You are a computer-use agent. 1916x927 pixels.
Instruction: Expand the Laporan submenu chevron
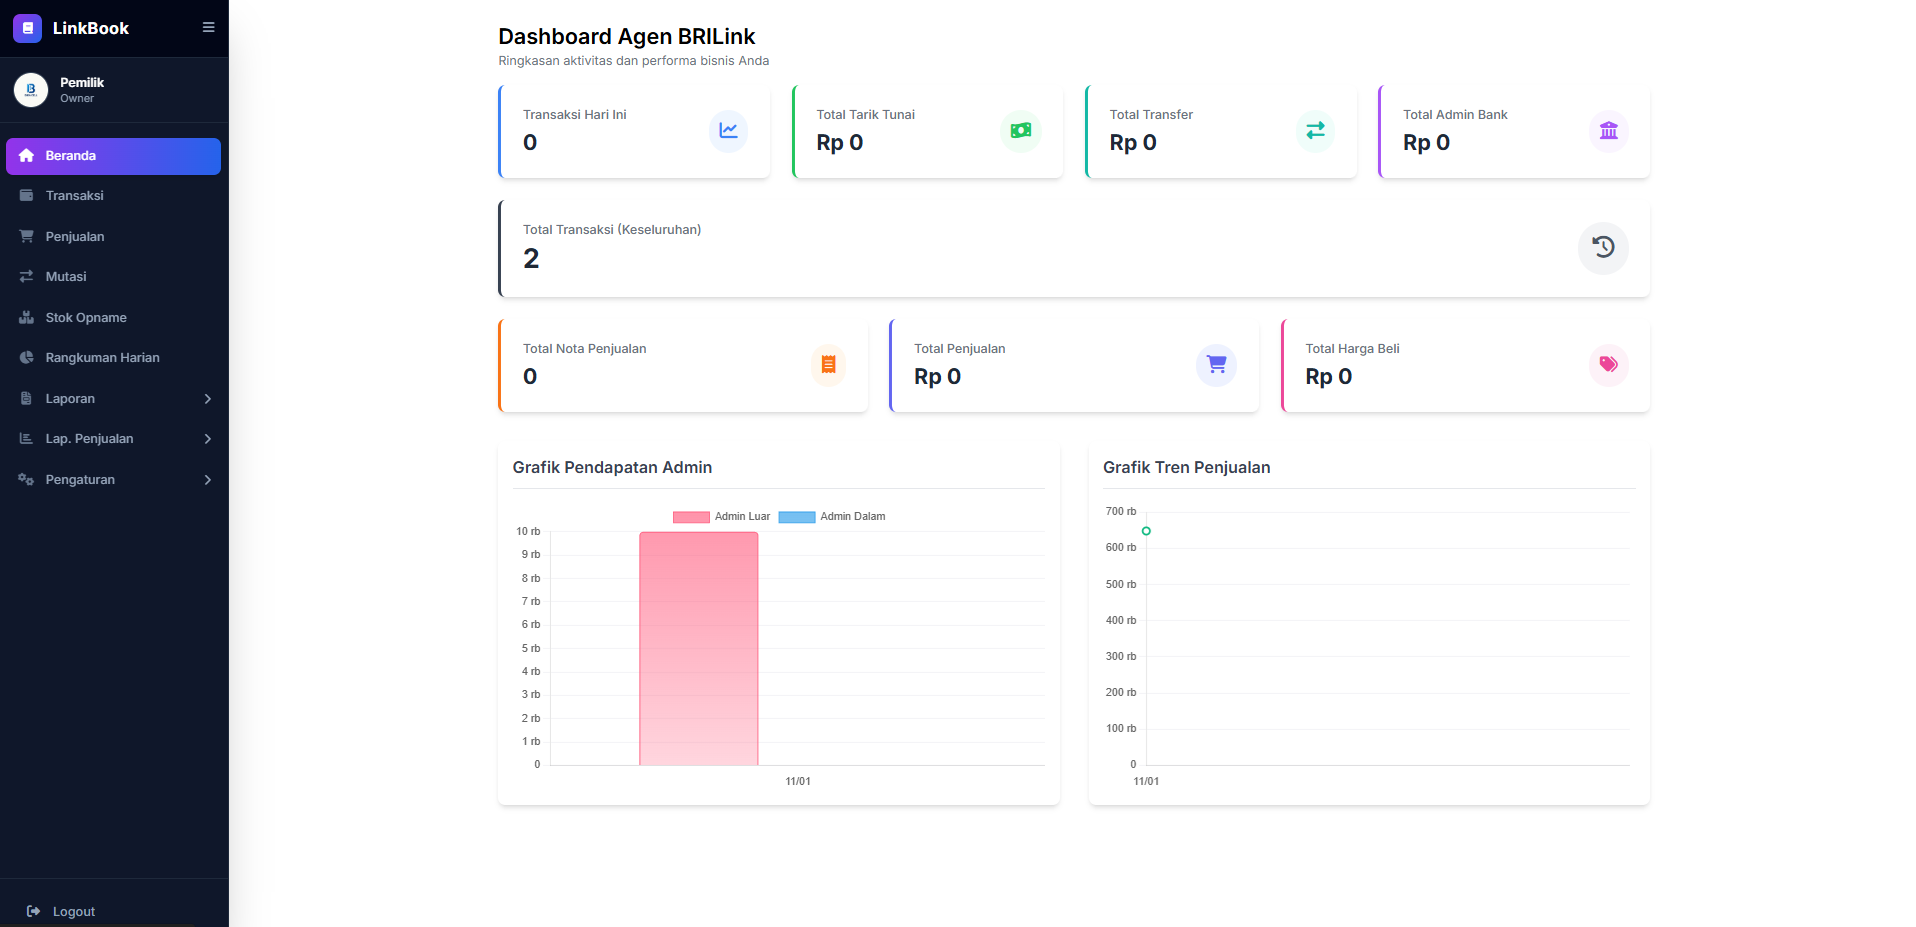click(x=207, y=399)
